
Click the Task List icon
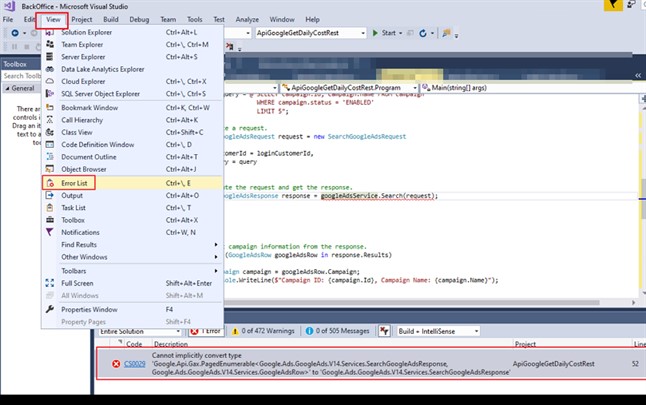(x=50, y=208)
